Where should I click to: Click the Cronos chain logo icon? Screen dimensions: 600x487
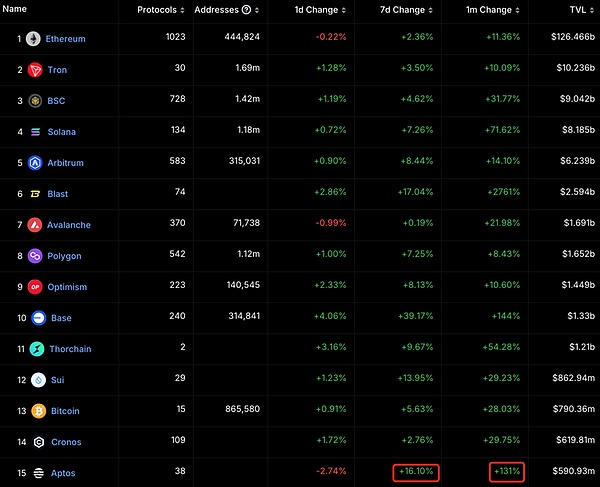tap(39, 442)
